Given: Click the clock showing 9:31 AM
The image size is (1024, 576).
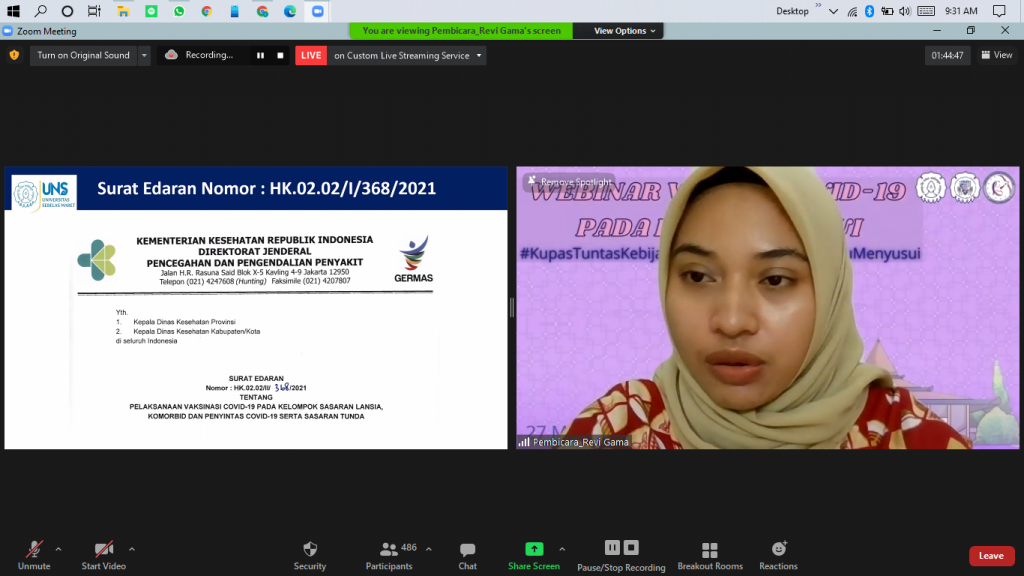Looking at the screenshot, I should click(961, 11).
